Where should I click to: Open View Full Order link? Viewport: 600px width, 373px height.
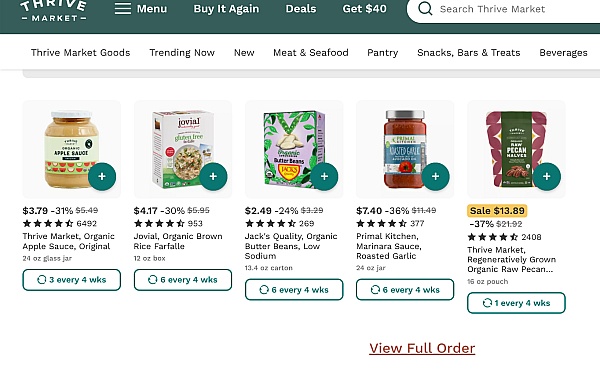(x=422, y=348)
